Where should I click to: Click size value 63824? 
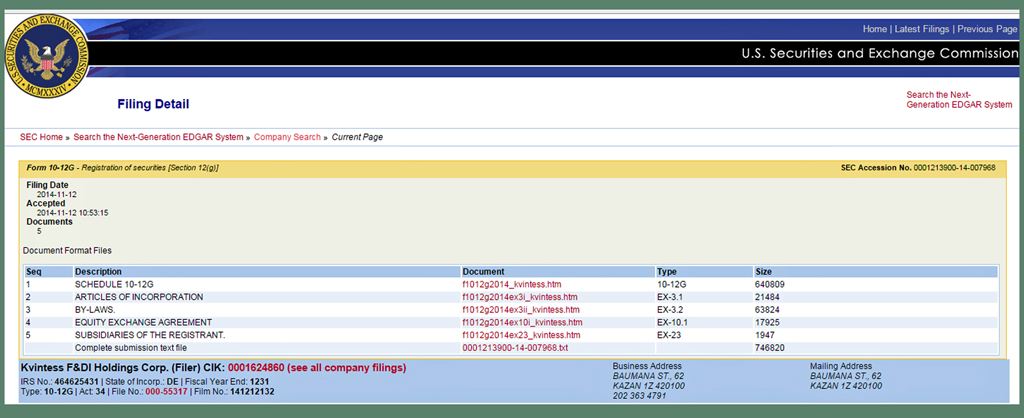pos(766,310)
